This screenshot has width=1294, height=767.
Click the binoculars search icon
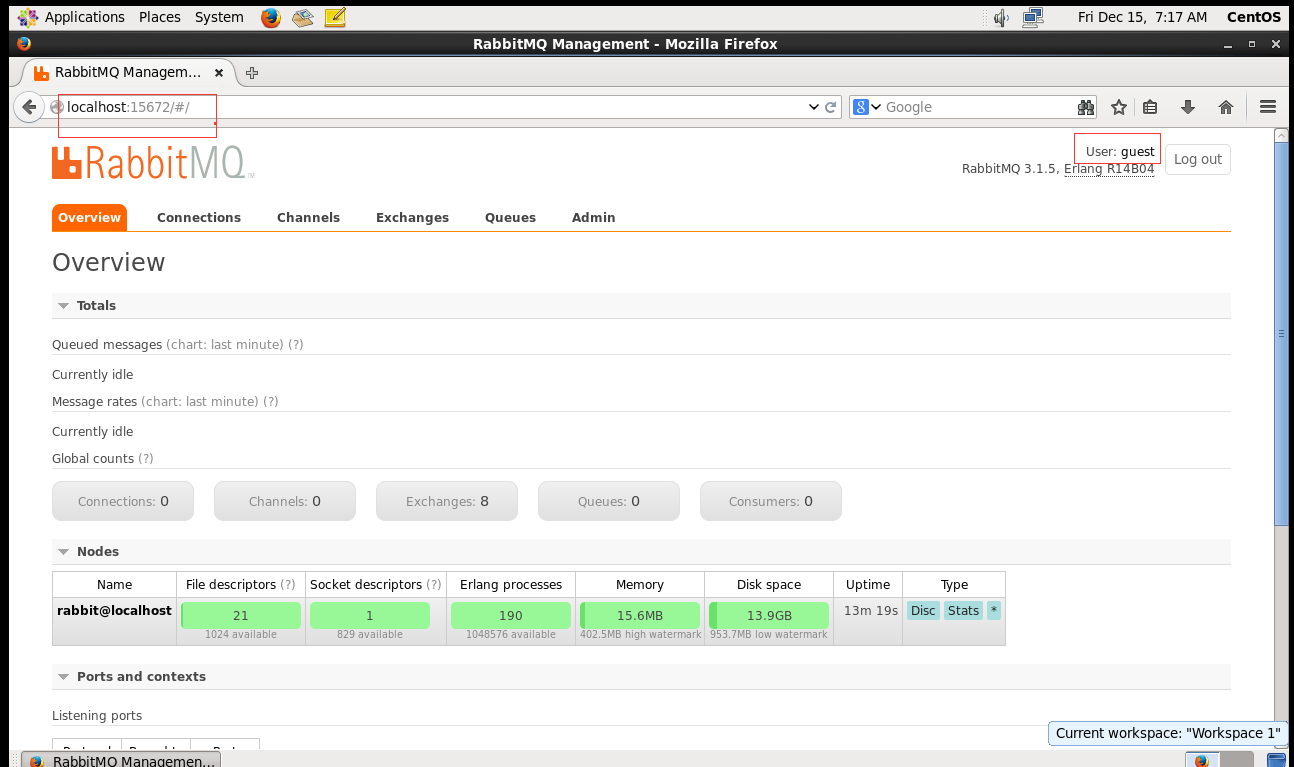point(1086,107)
